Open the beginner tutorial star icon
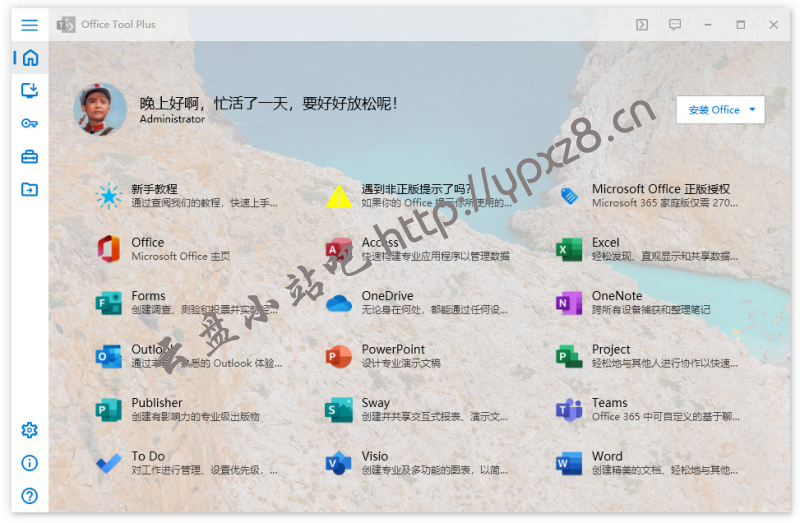Screen dimensions: 800x523 (x=109, y=196)
